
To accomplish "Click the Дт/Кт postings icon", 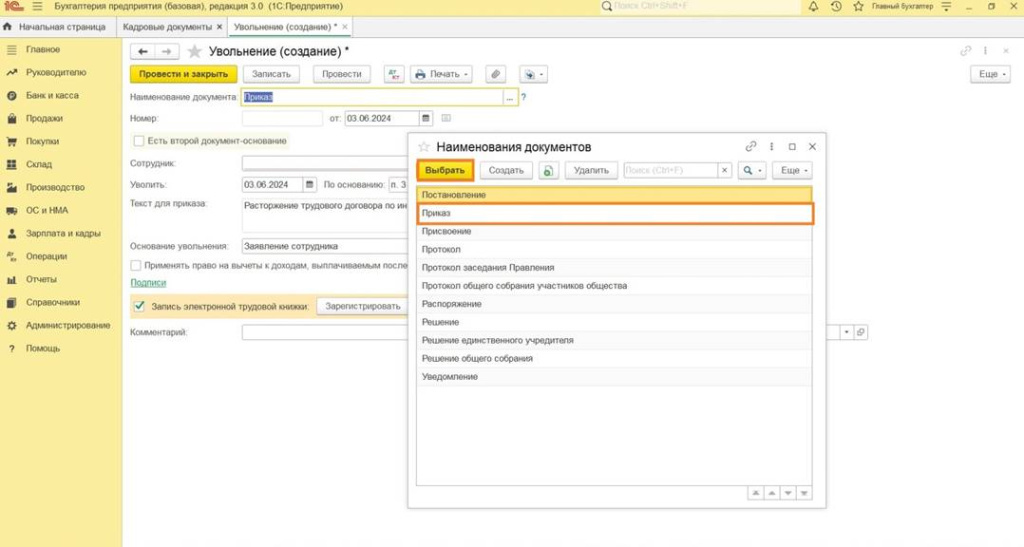I will [x=393, y=74].
